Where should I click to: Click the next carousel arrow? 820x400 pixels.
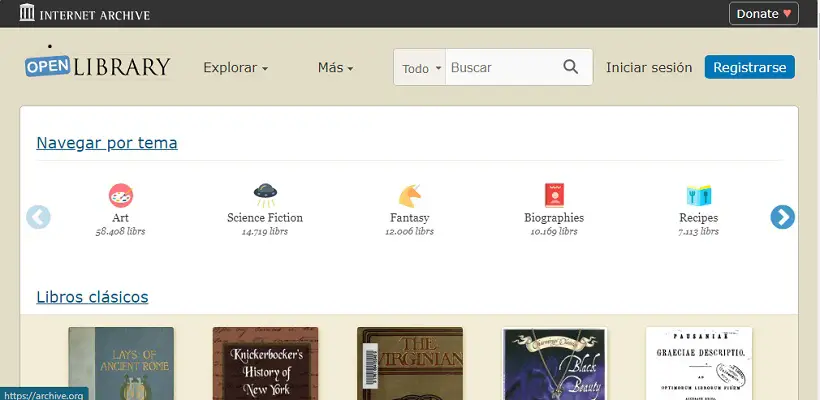782,217
